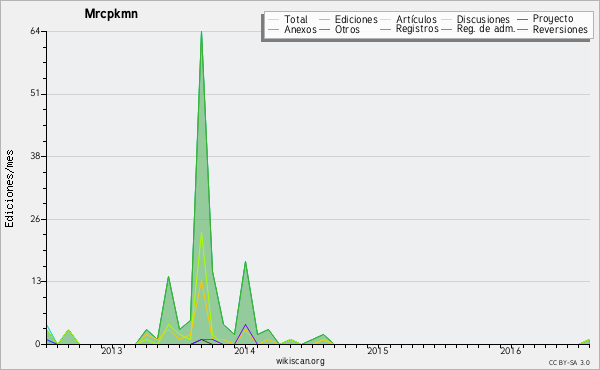The height and width of the screenshot is (370, 600).
Task: Click the y-axis value 64
Action: pos(35,31)
